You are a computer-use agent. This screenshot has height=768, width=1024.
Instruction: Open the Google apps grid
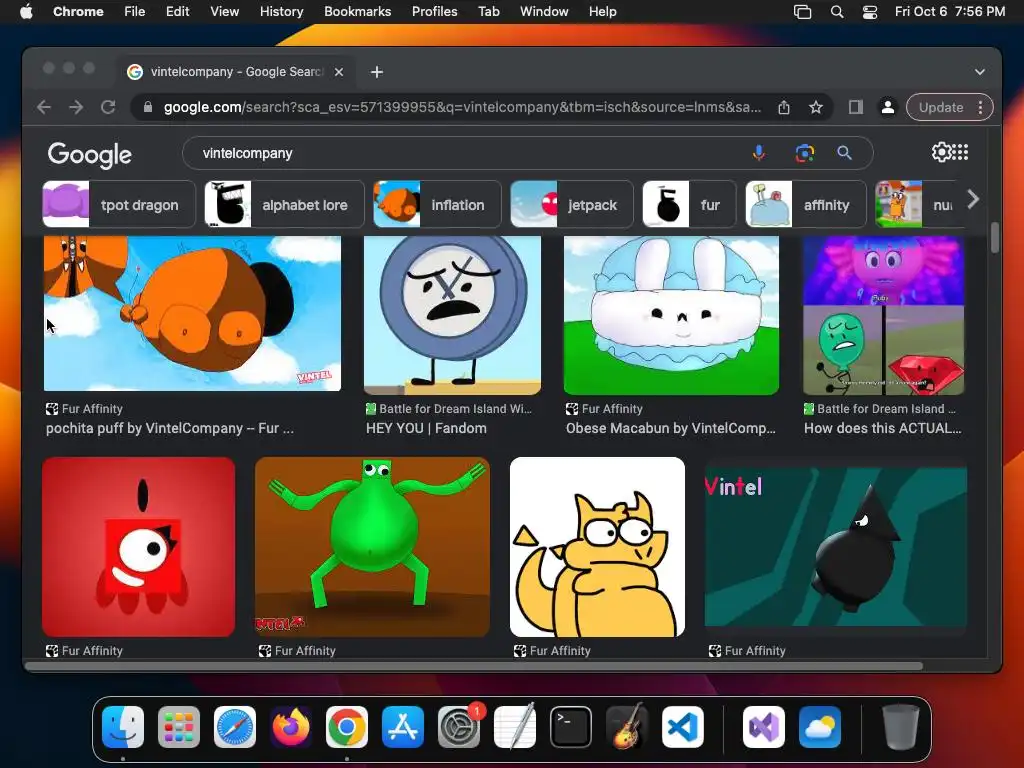point(960,152)
